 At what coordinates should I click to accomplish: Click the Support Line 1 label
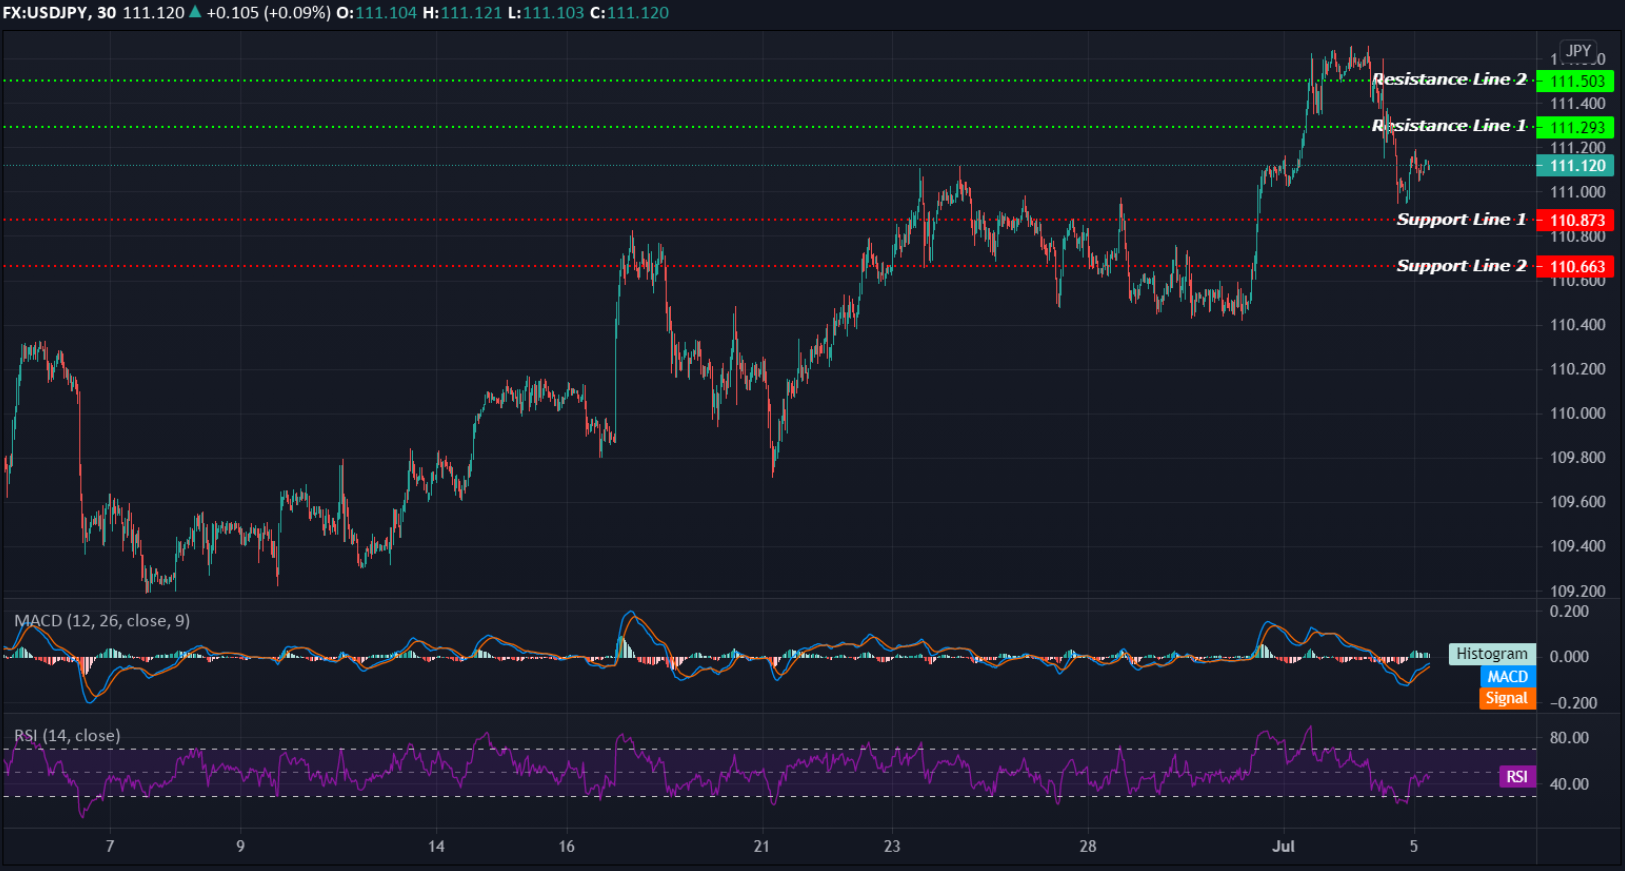tap(1461, 219)
